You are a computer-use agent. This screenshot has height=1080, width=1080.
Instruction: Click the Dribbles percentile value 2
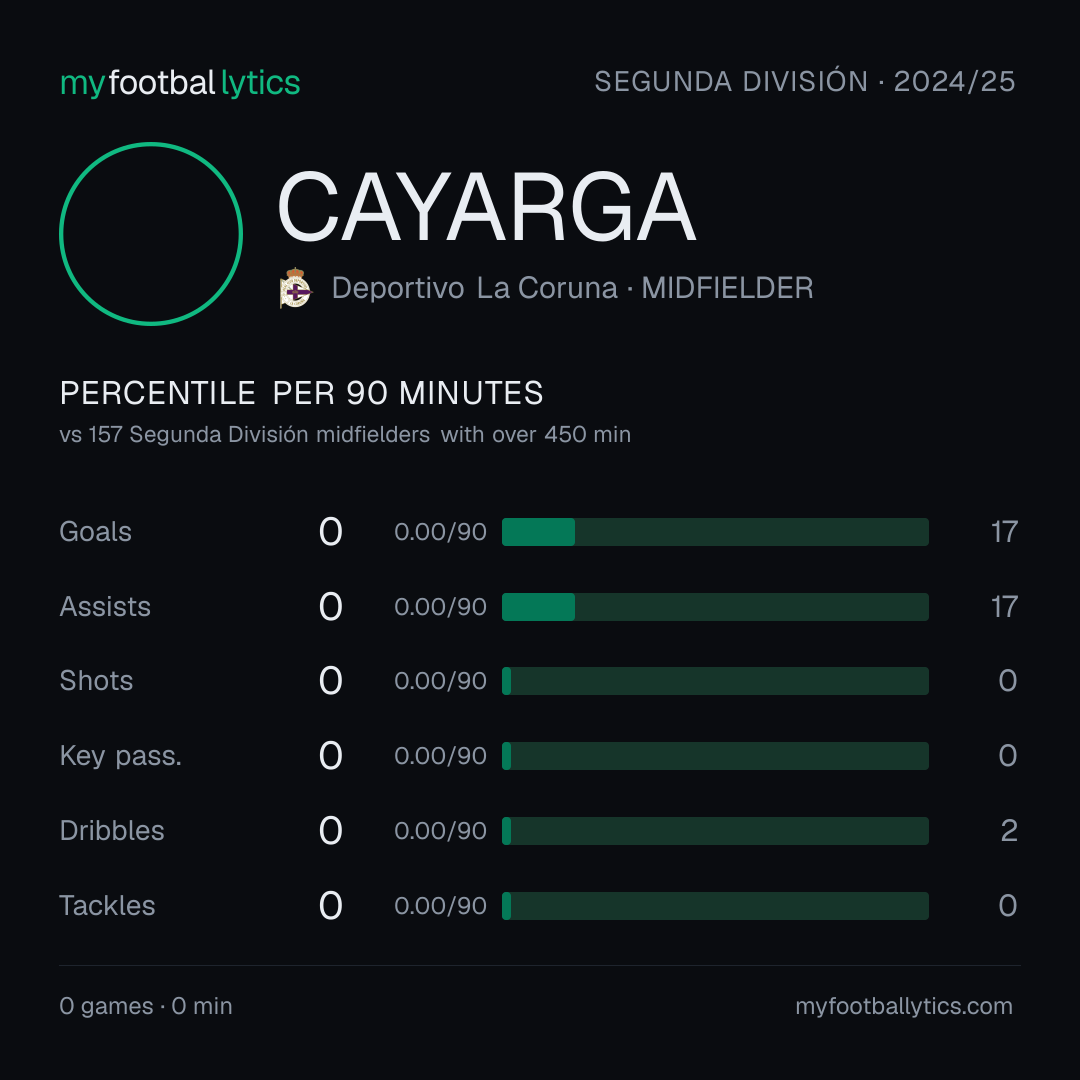[x=1009, y=831]
